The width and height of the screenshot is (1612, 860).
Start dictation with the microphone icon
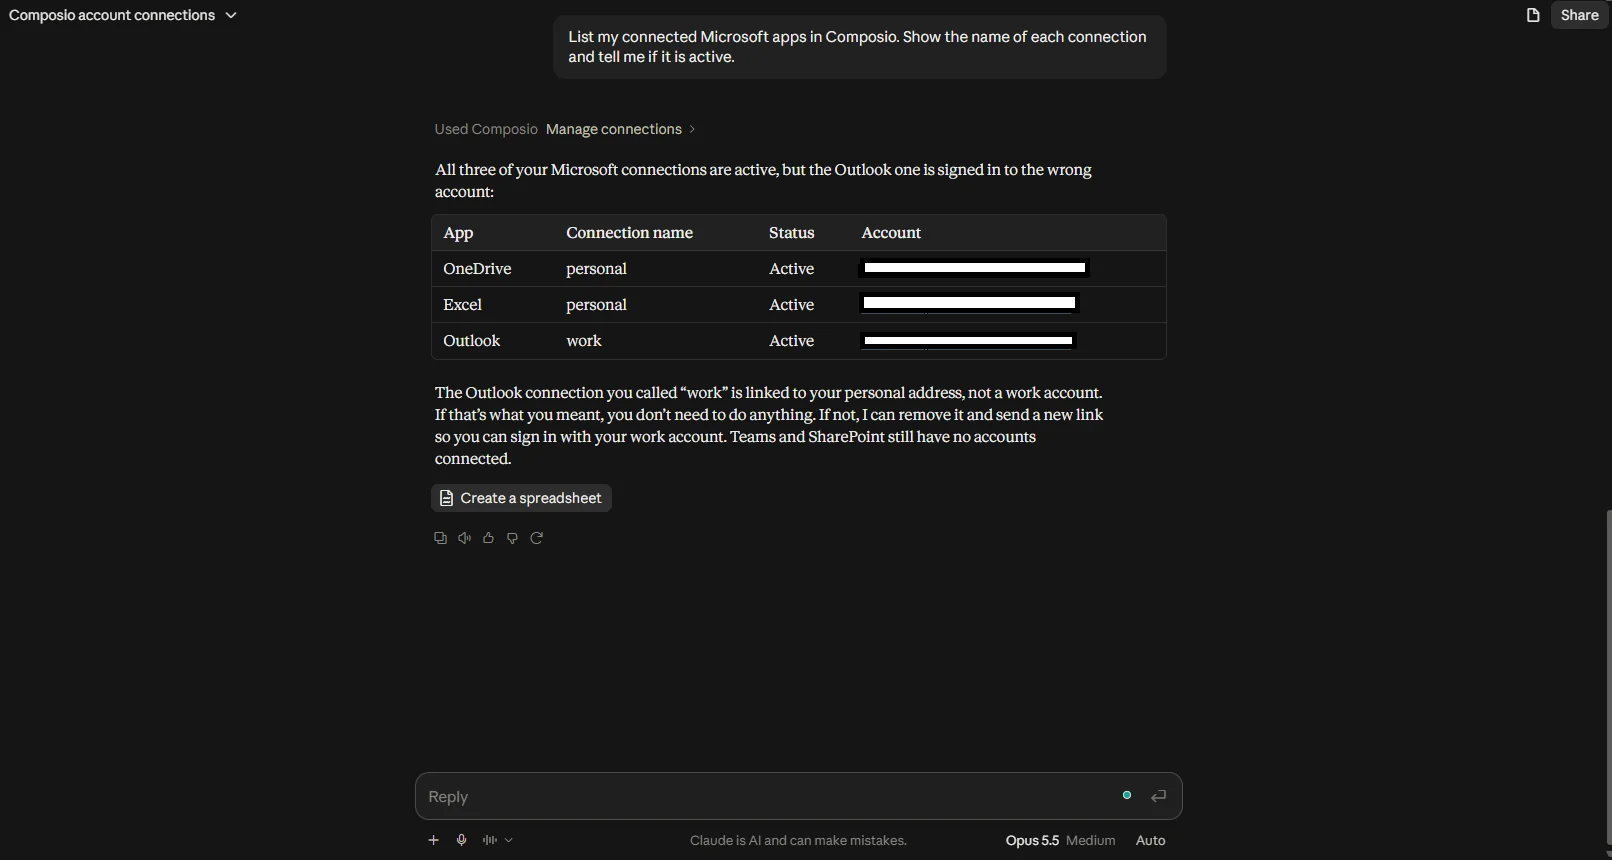pyautogui.click(x=461, y=840)
